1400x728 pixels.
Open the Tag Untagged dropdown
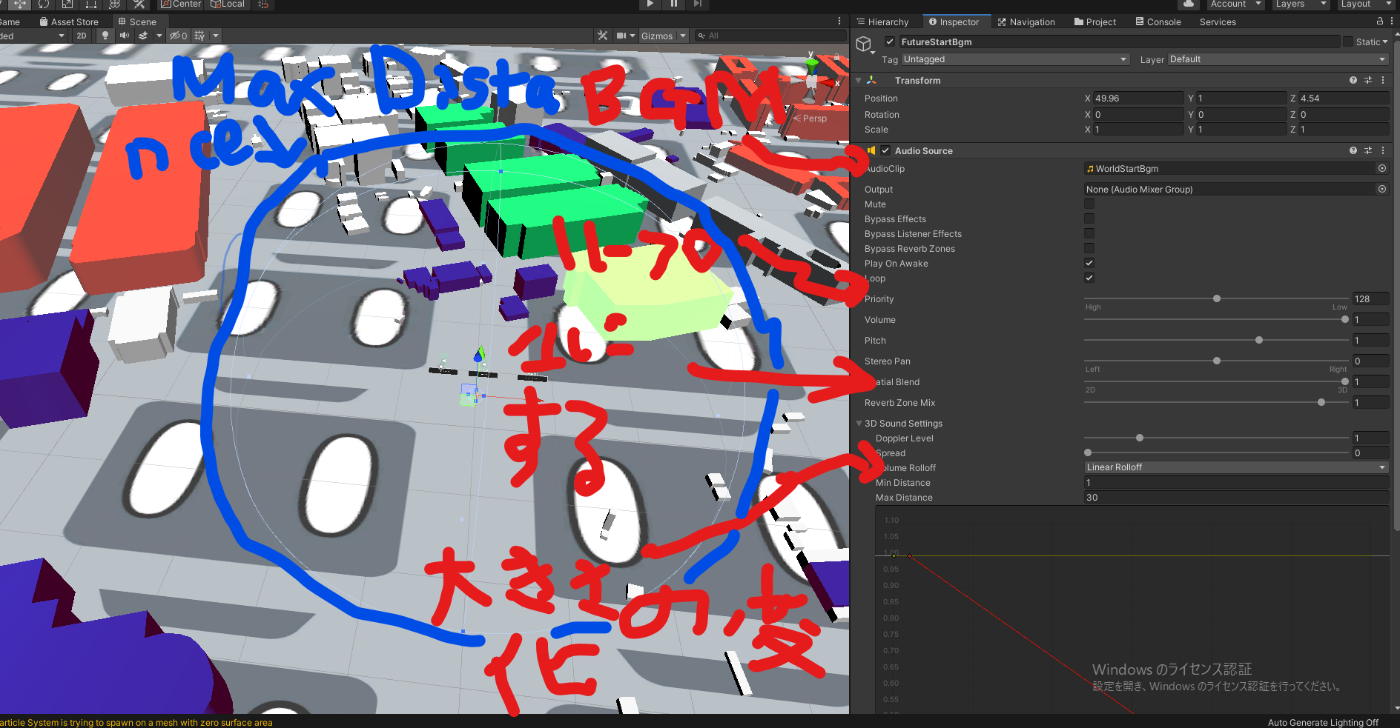click(1015, 59)
